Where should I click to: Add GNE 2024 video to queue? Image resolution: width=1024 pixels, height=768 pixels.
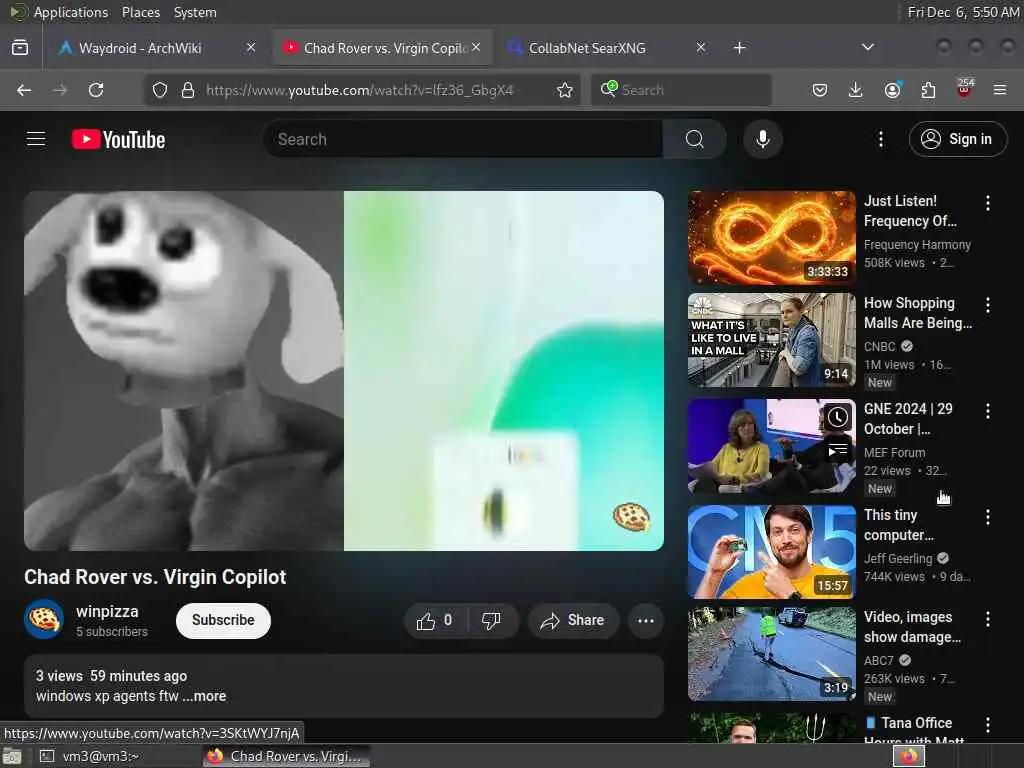(x=838, y=450)
